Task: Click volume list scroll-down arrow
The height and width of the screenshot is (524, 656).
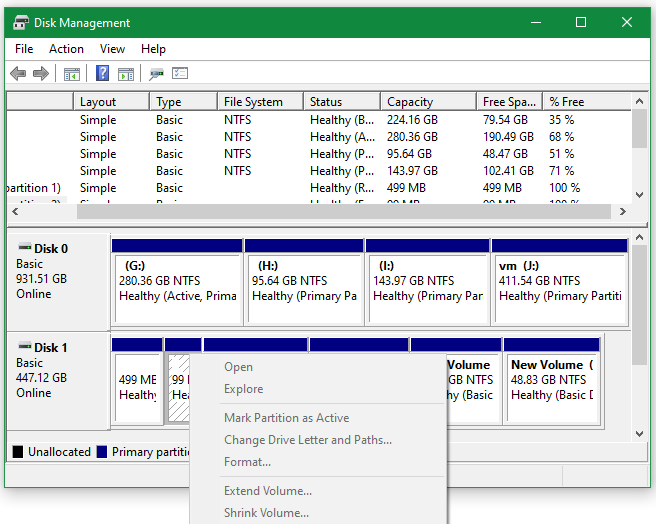Action: tap(639, 195)
